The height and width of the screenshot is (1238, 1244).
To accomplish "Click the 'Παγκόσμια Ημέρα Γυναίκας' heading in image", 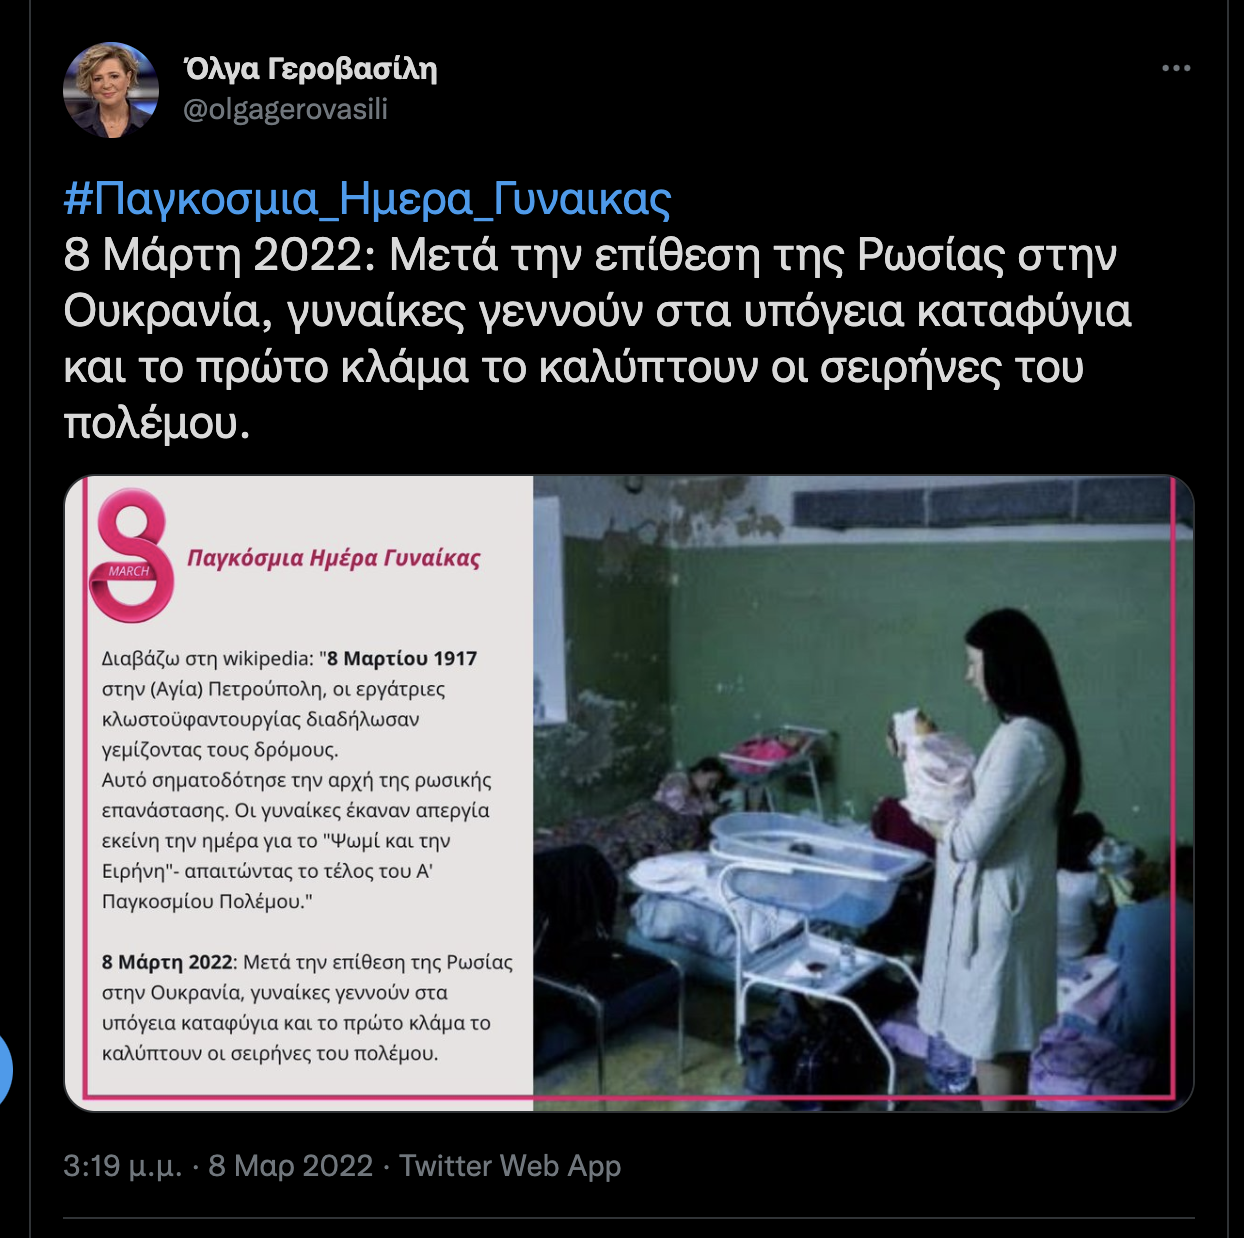I will [x=334, y=557].
